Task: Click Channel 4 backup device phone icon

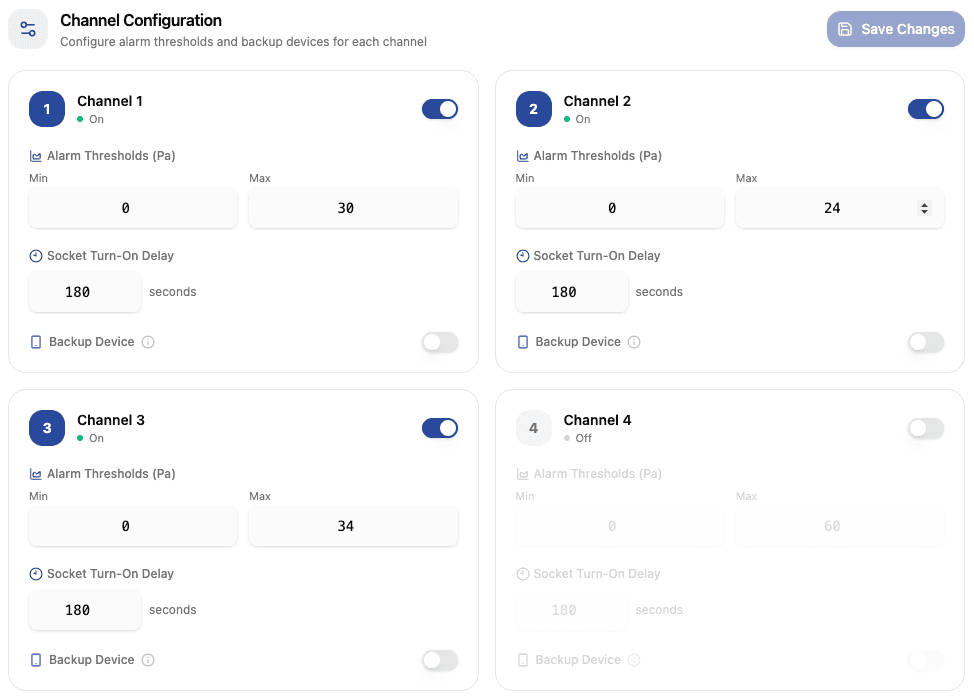Action: [523, 660]
